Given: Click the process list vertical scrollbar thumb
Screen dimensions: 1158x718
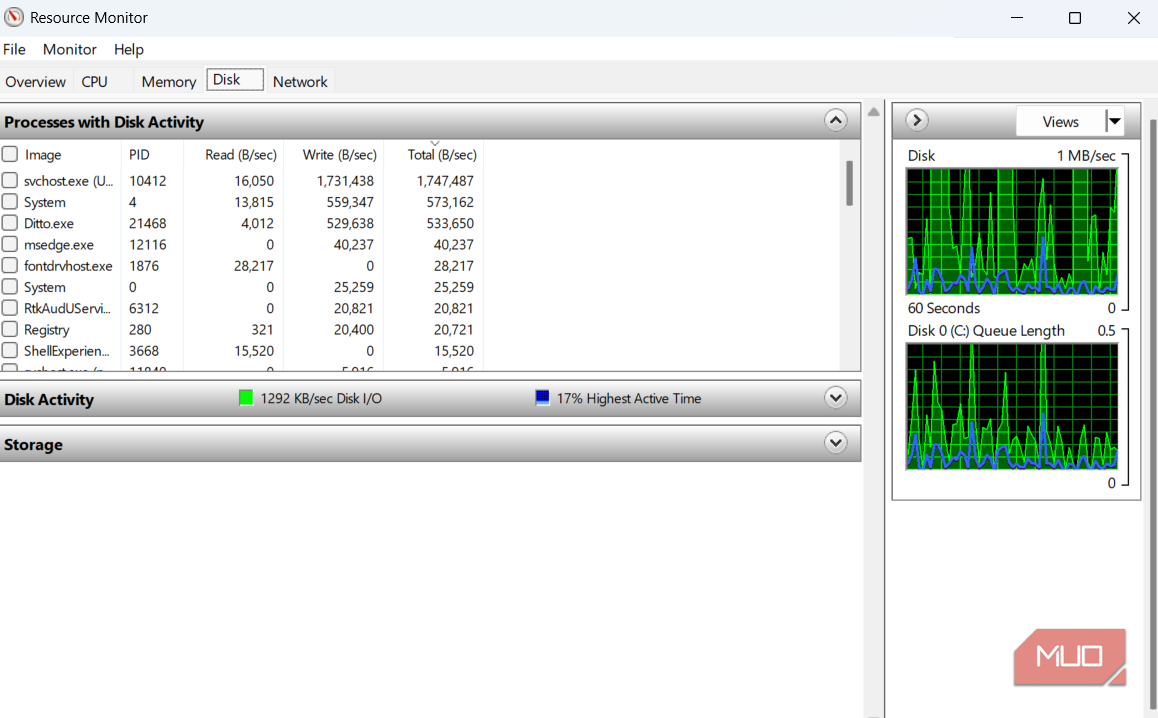Looking at the screenshot, I should [849, 183].
